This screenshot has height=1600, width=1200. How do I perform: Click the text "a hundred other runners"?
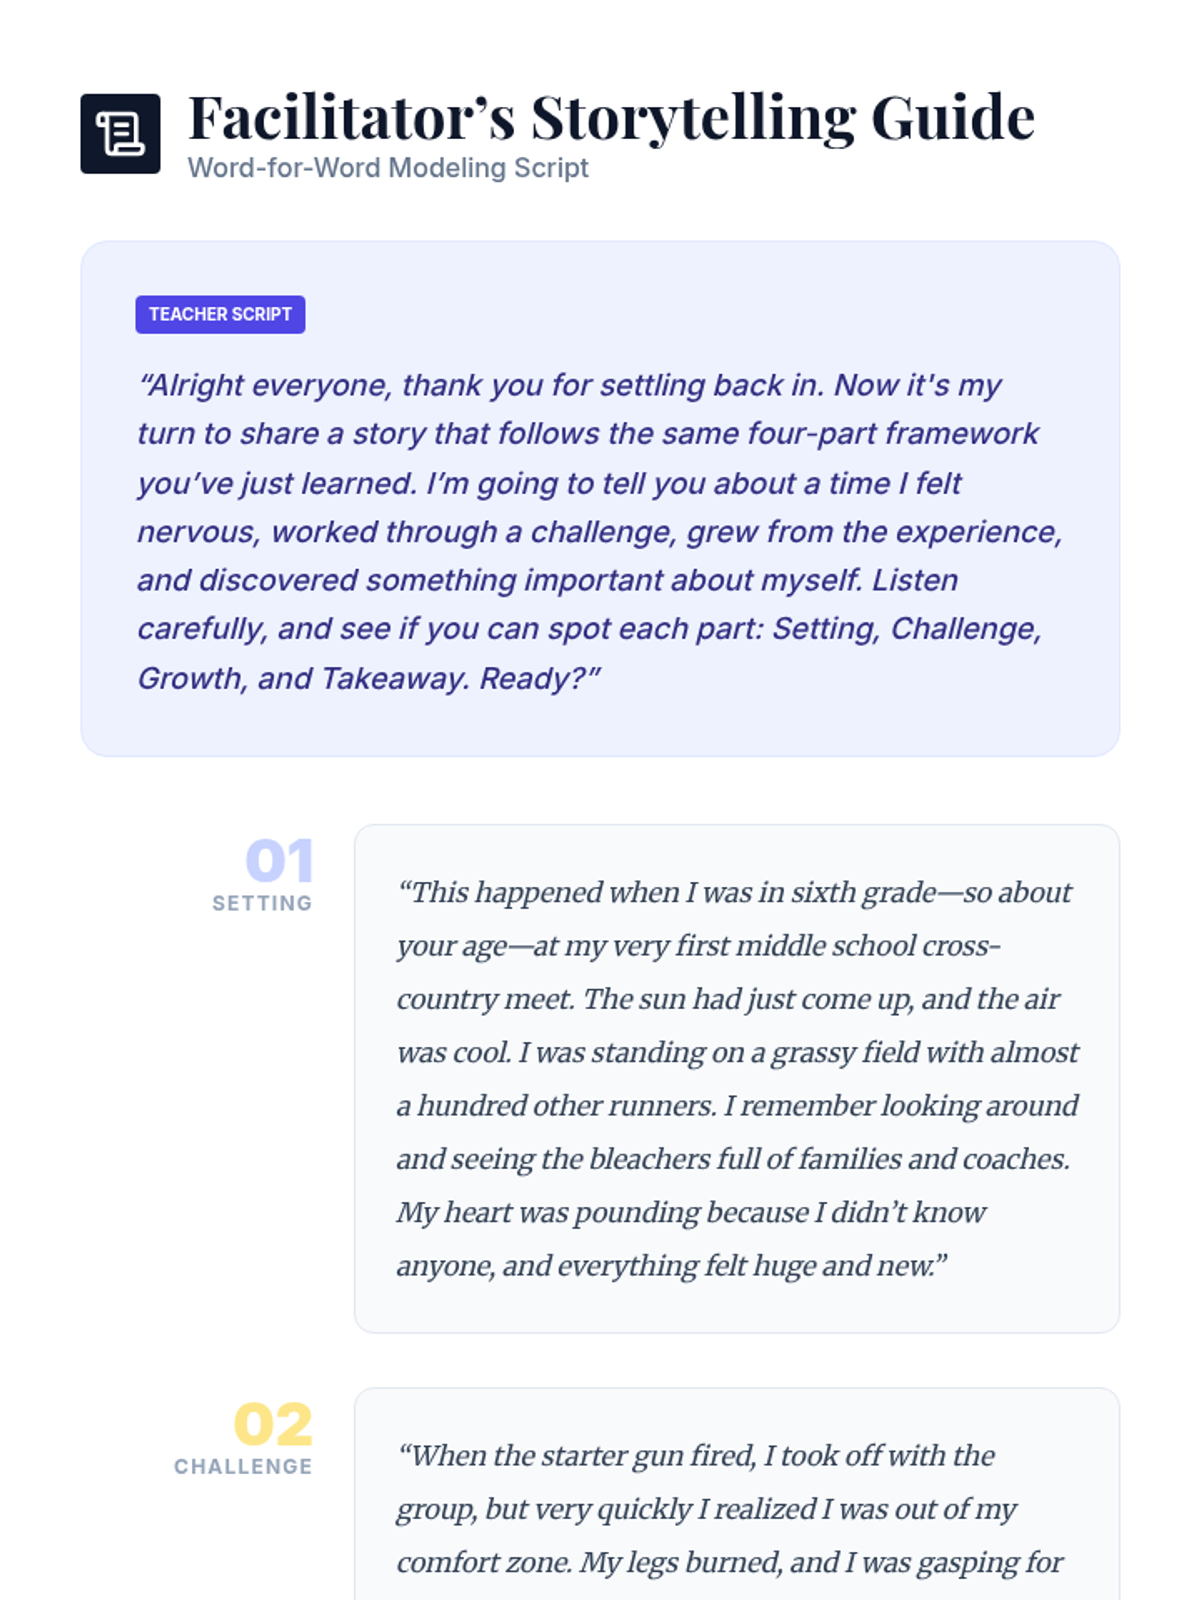coord(555,1105)
